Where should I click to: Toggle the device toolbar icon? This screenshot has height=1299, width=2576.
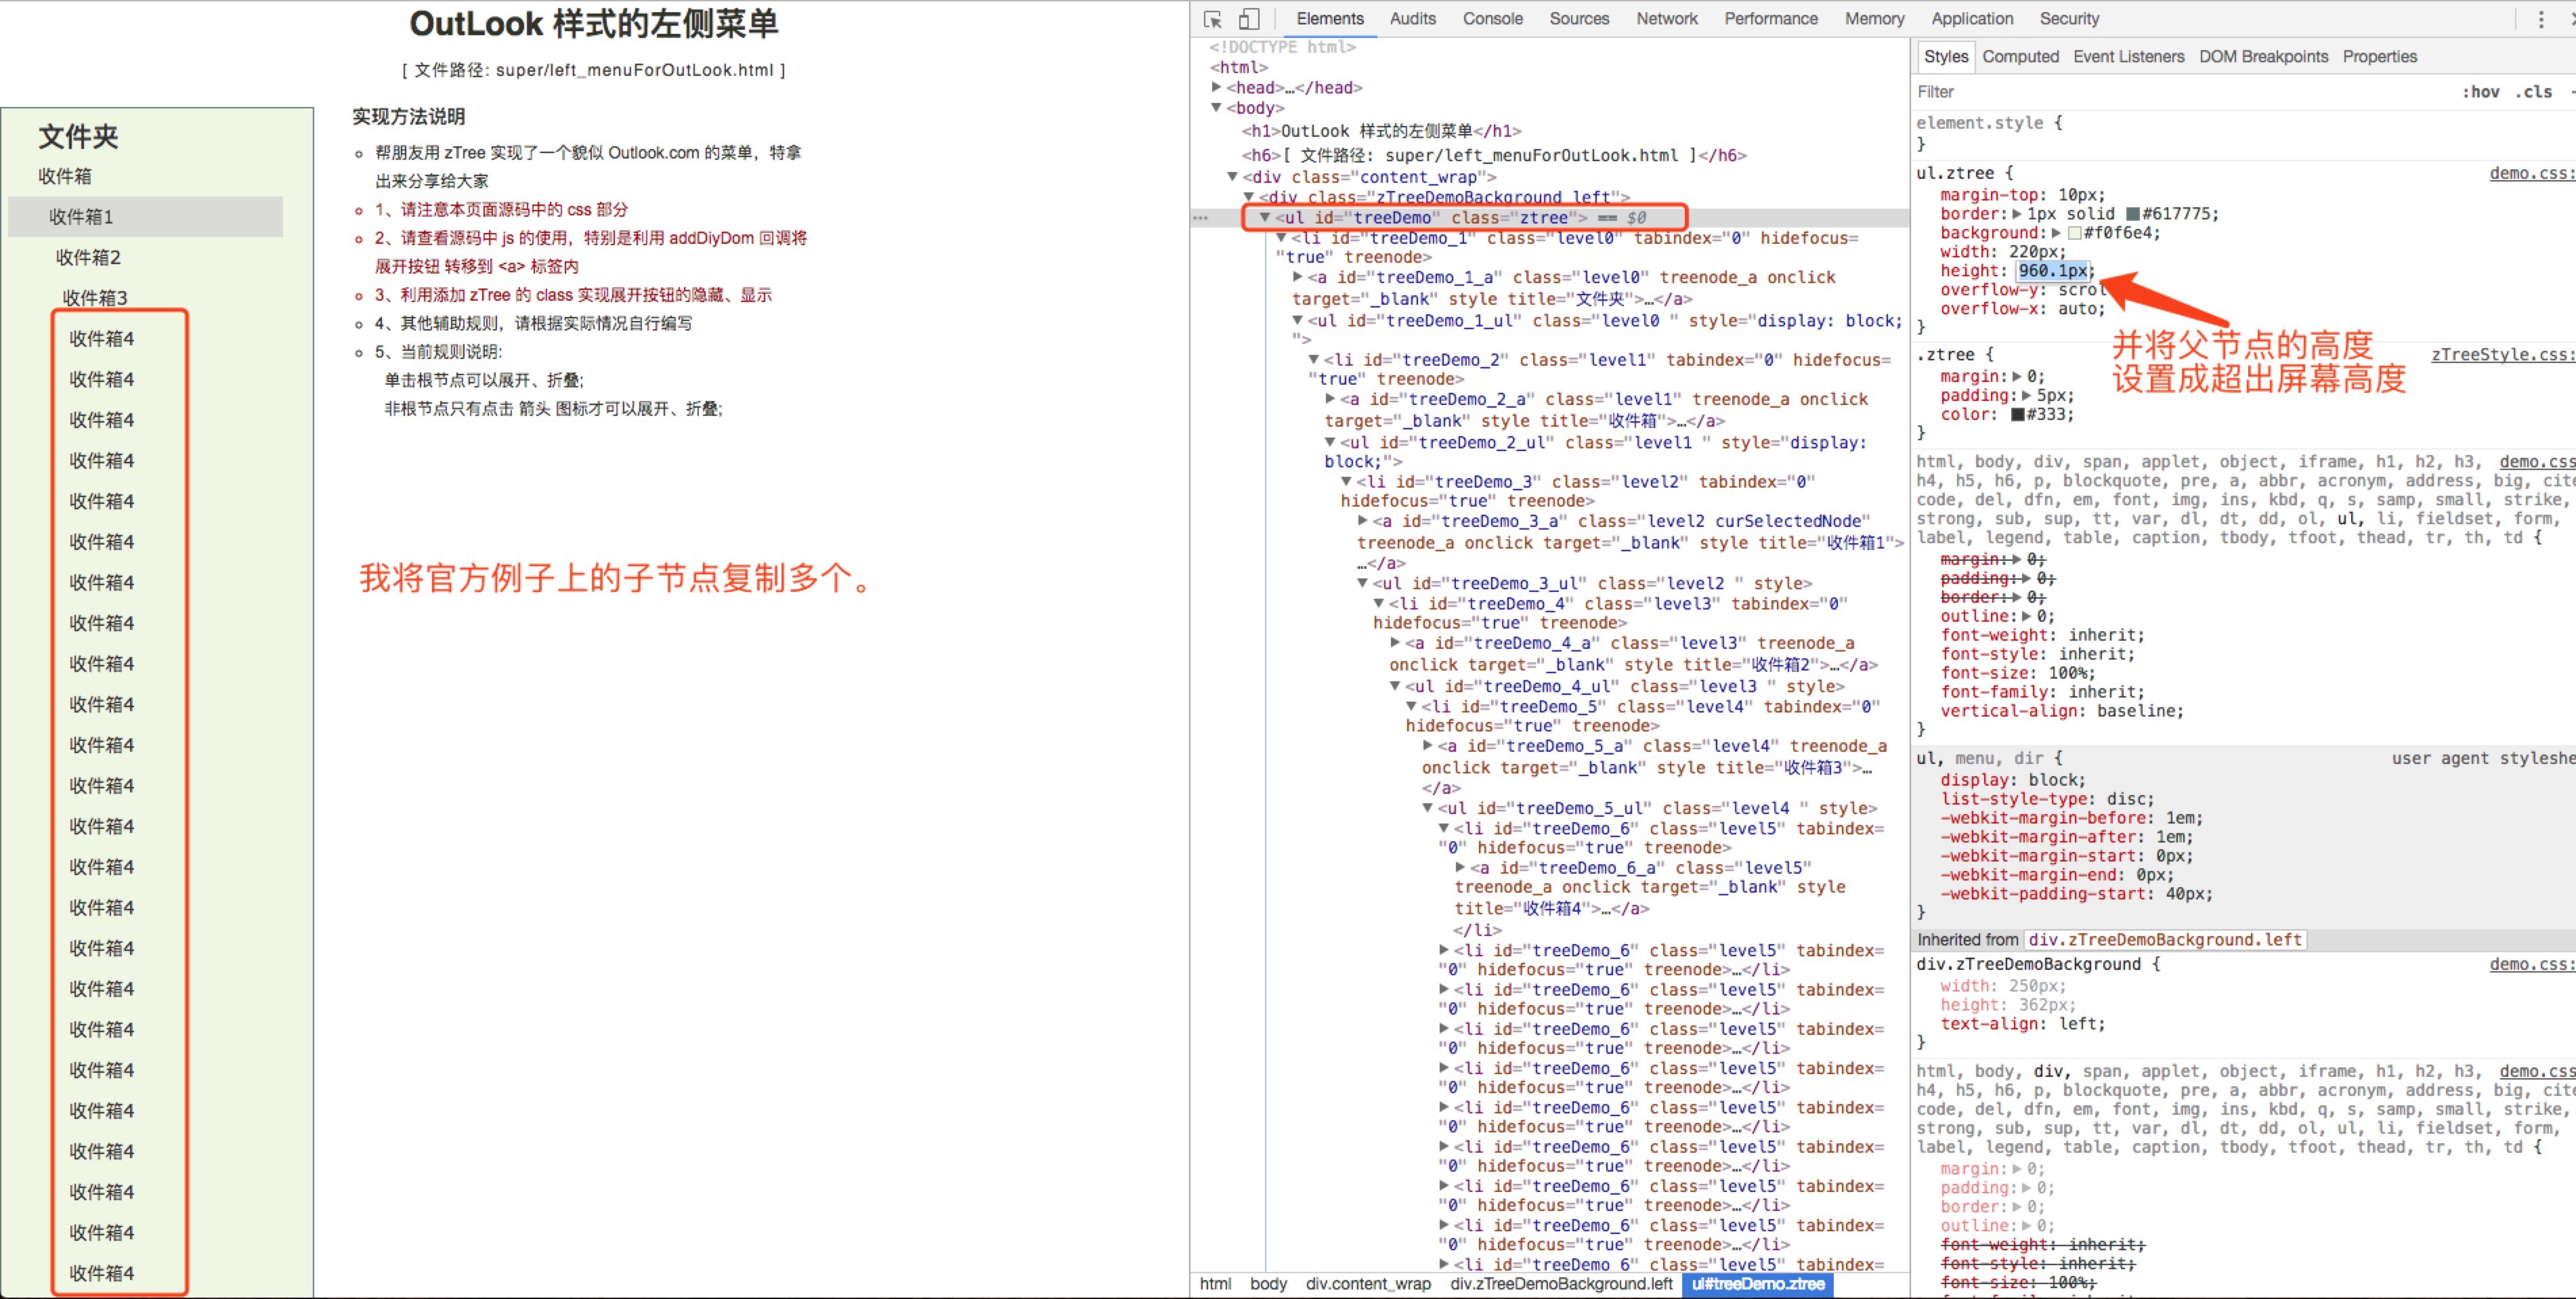tap(1249, 19)
